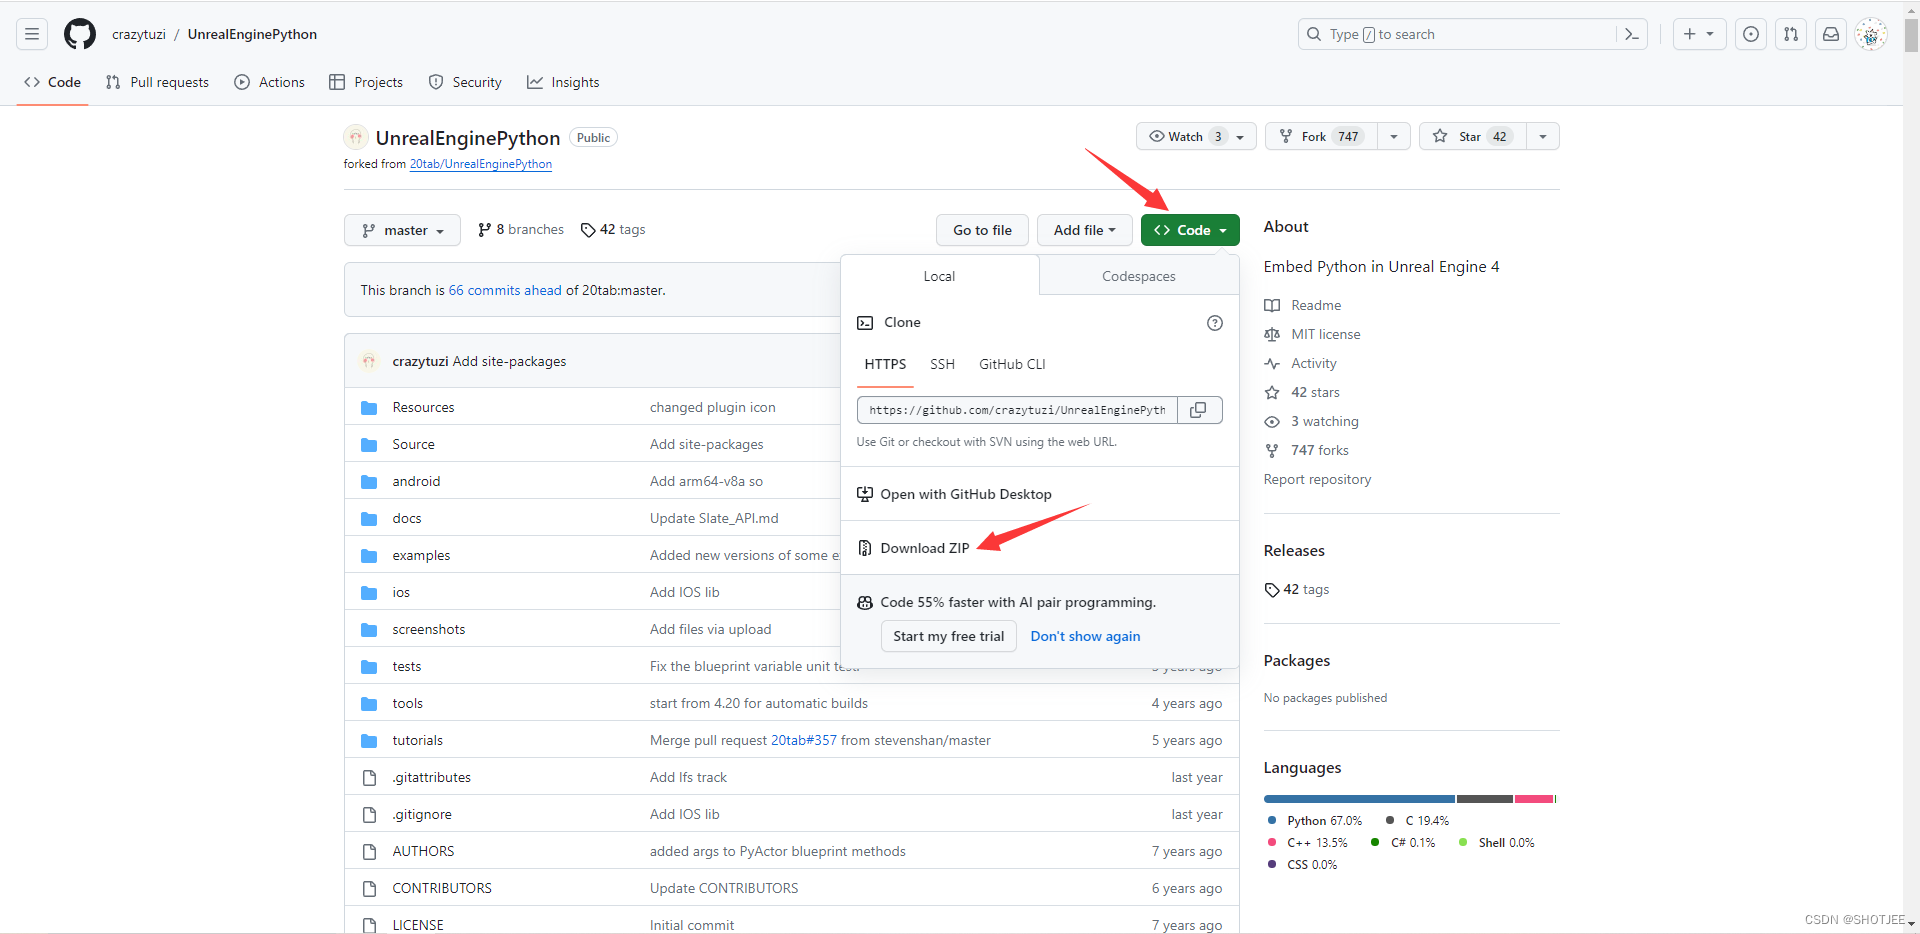Open the 66 commits ahead link

click(505, 290)
